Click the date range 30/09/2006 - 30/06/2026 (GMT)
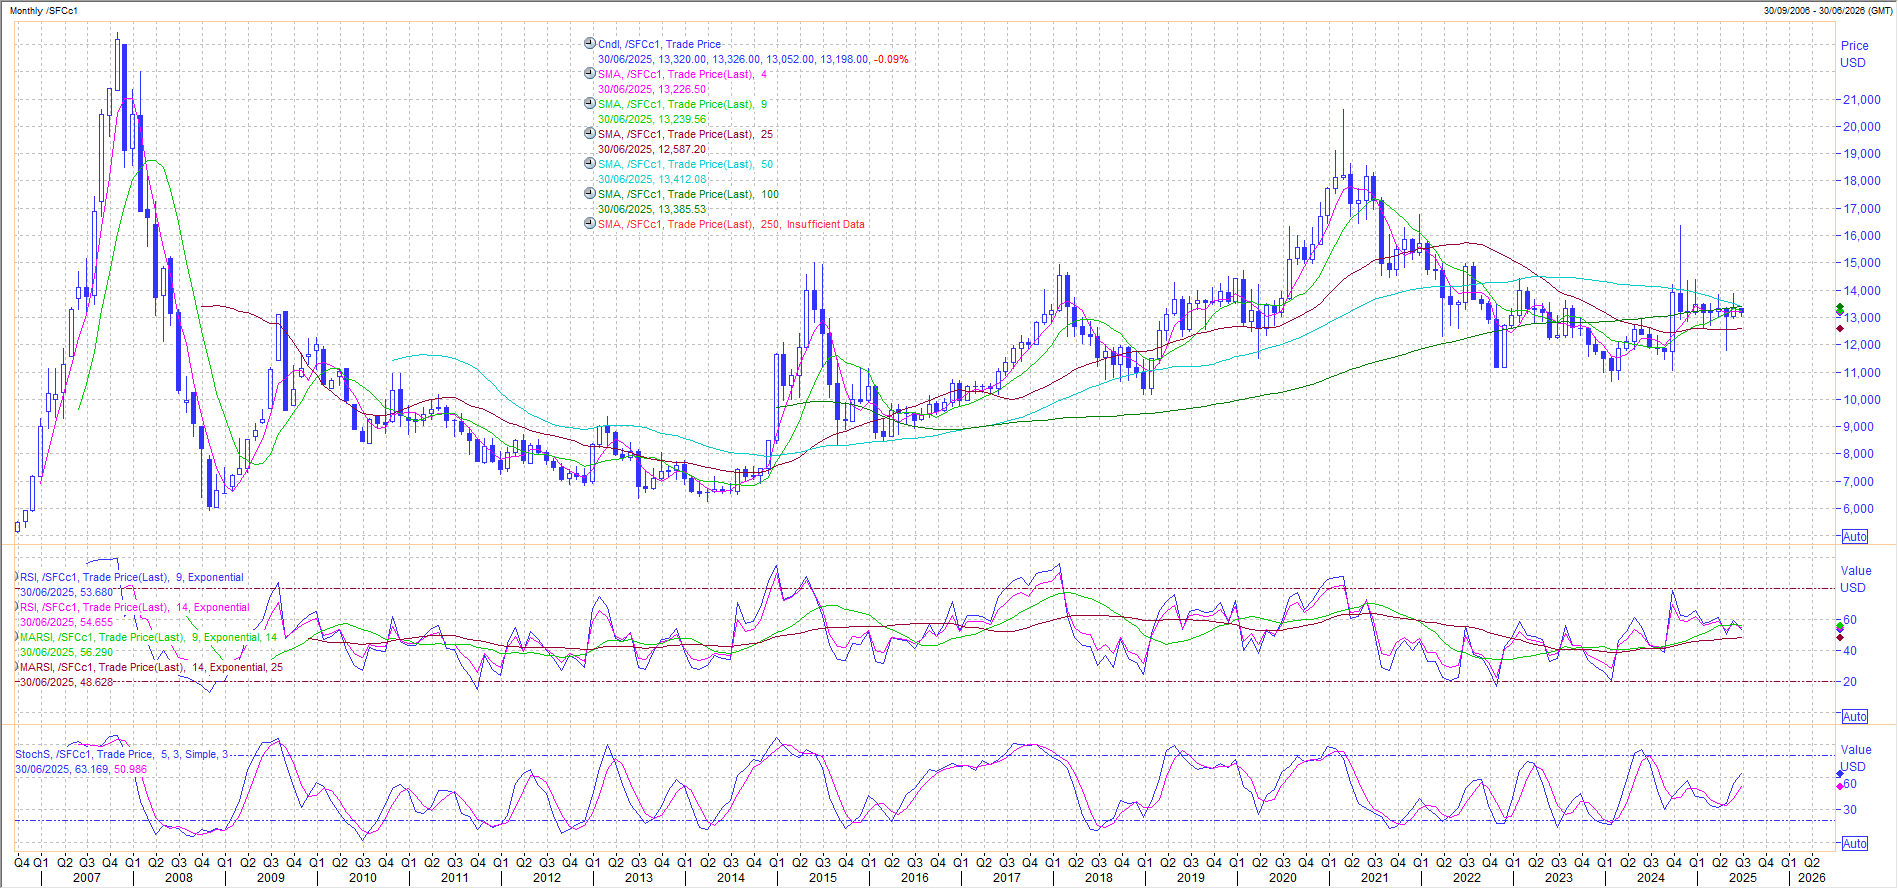The width and height of the screenshot is (1898, 889). (1828, 10)
